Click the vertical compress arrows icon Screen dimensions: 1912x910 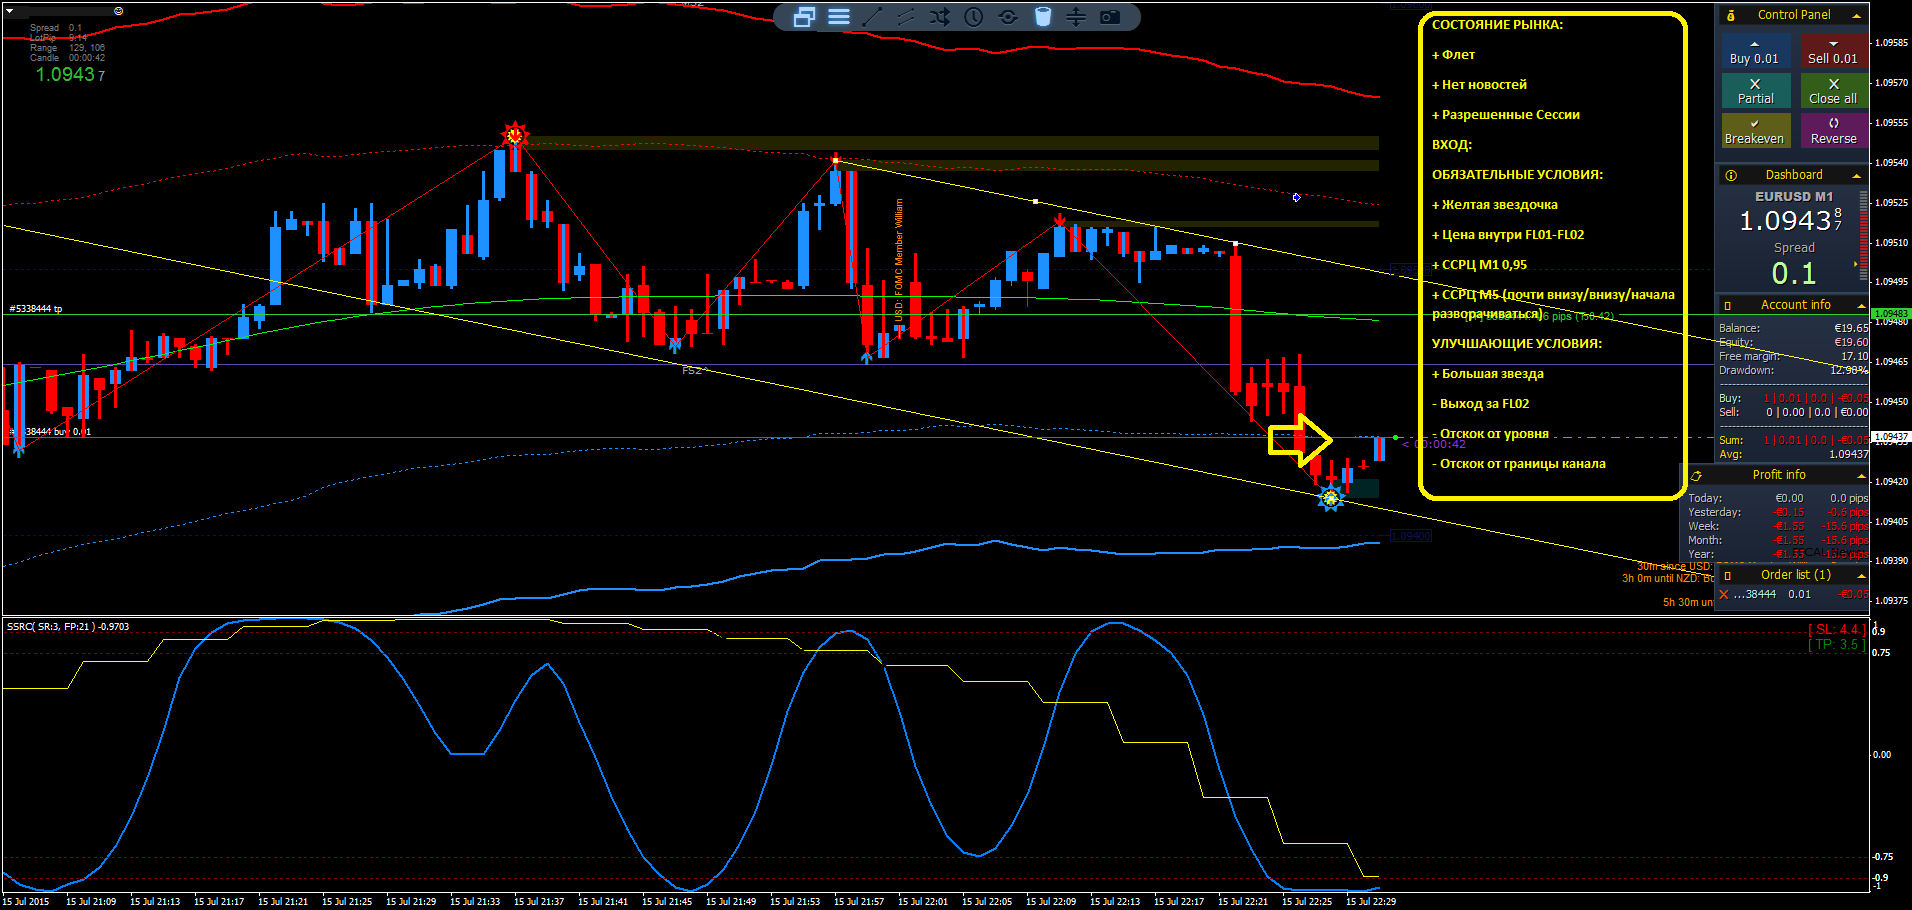click(1076, 17)
